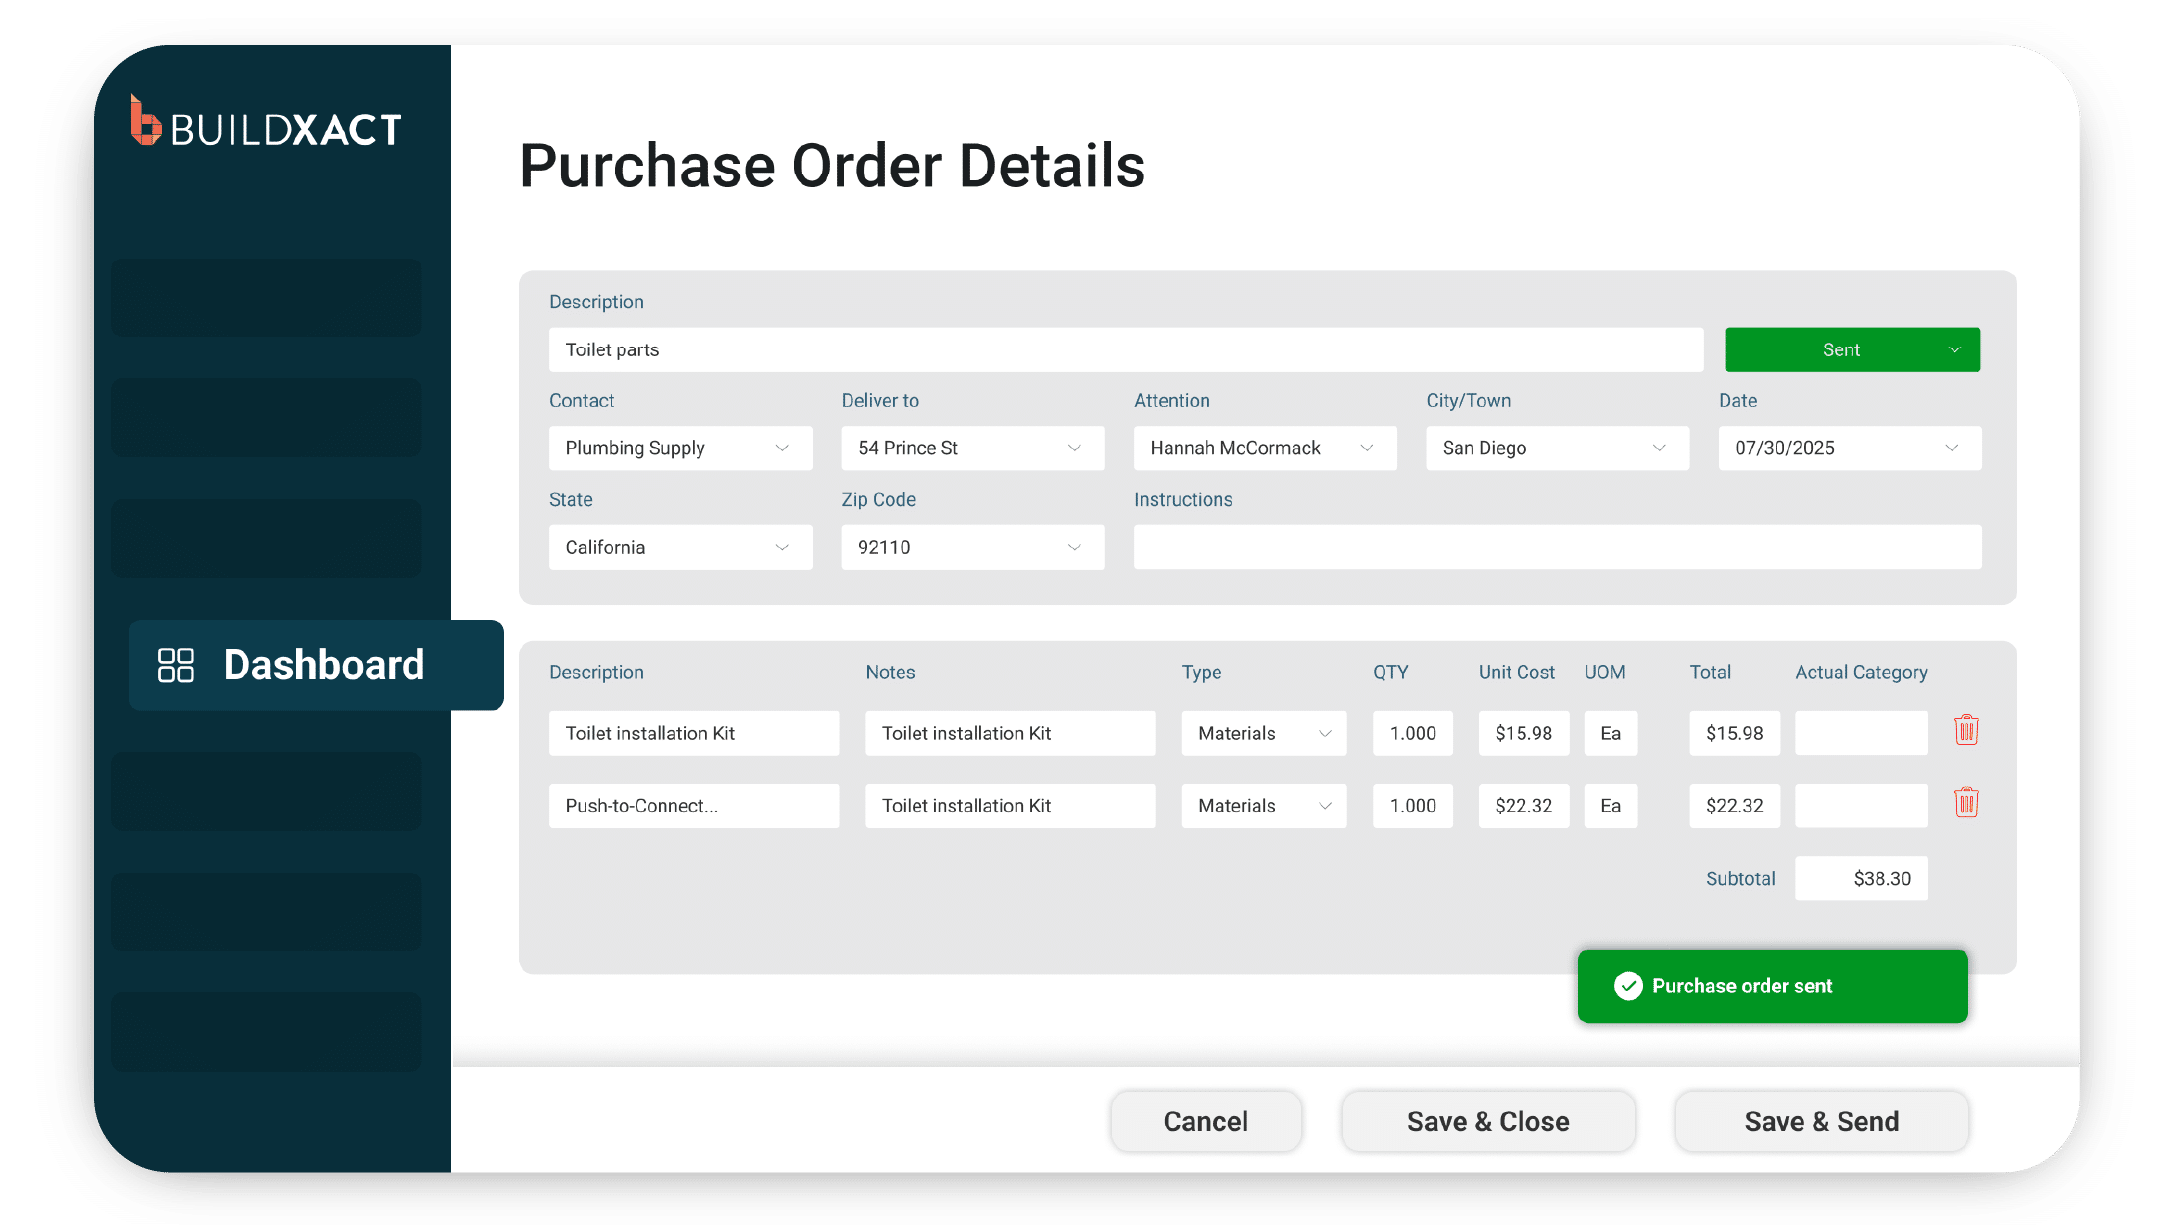Click the checkmark on the Purchase order sent toast
The image size is (2165, 1225).
coord(1629,986)
